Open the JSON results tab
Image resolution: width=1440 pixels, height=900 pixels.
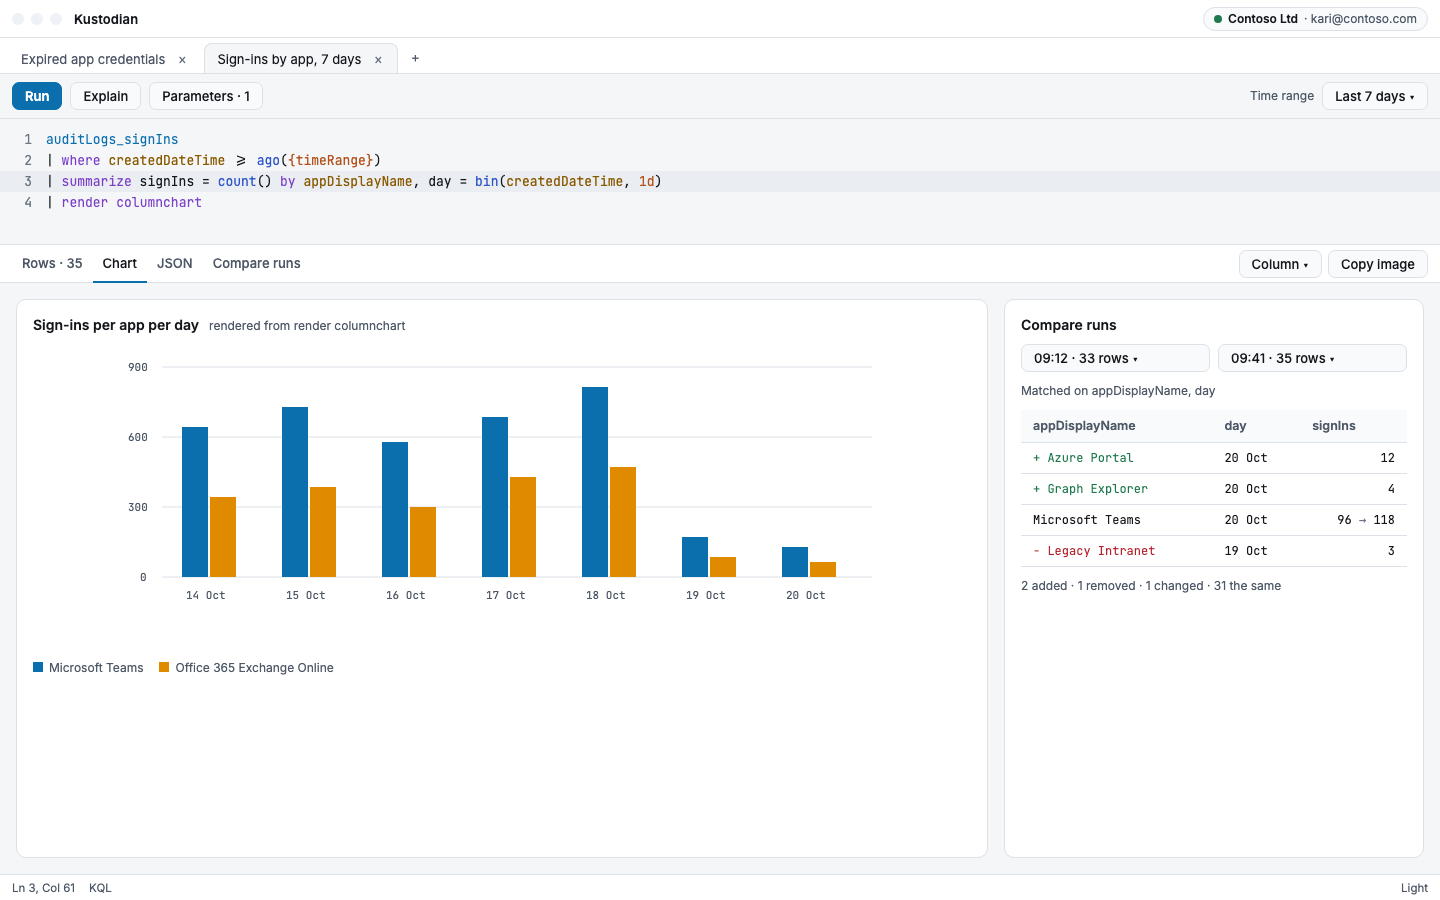175,263
